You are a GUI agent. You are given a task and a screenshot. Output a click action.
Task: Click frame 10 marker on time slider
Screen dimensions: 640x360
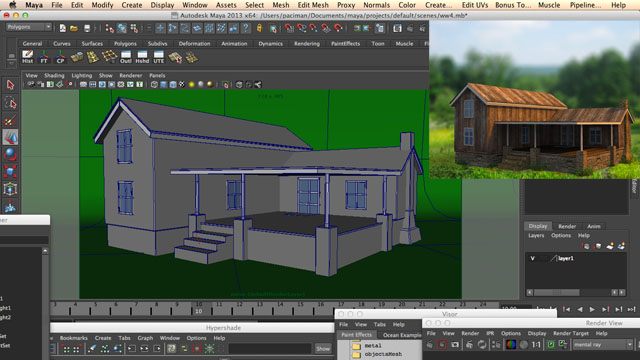pos(198,308)
